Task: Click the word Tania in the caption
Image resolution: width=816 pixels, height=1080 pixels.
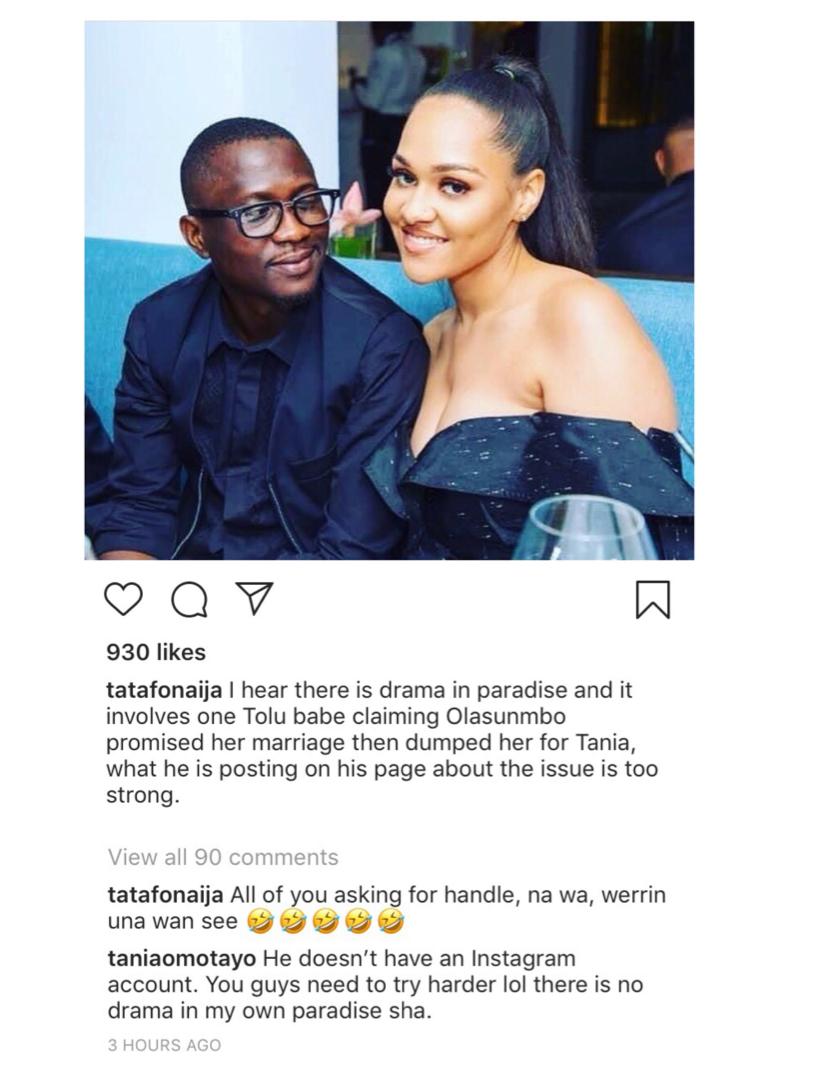Action: tap(605, 742)
